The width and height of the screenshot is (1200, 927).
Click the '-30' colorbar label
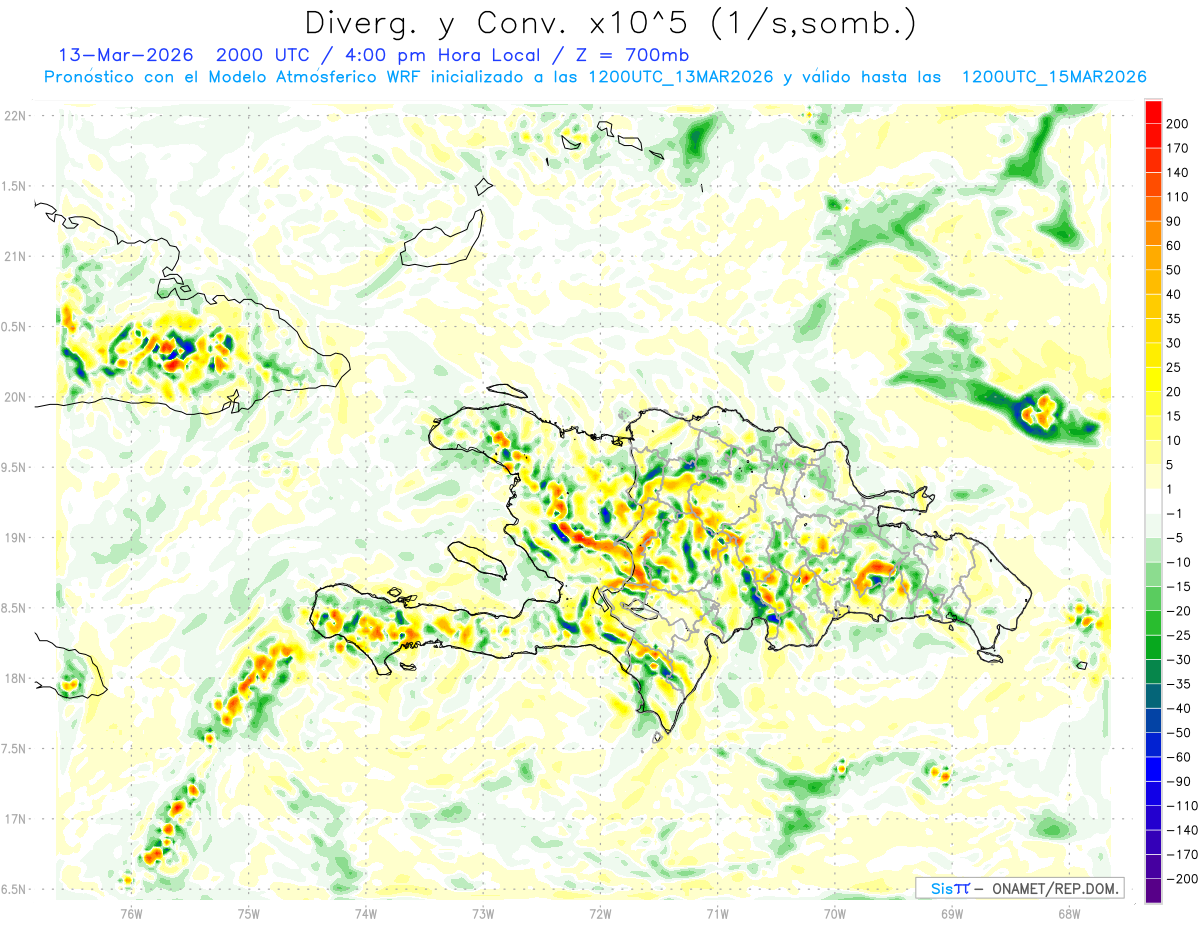(1179, 660)
